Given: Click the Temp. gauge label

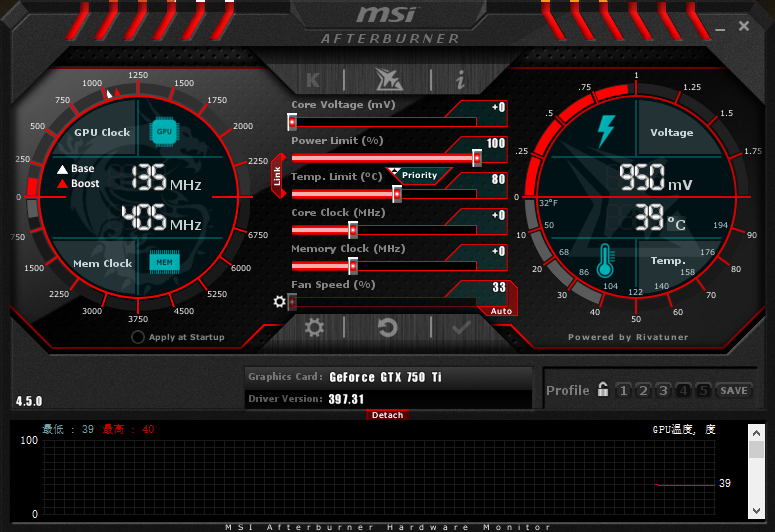Looking at the screenshot, I should 668,261.
